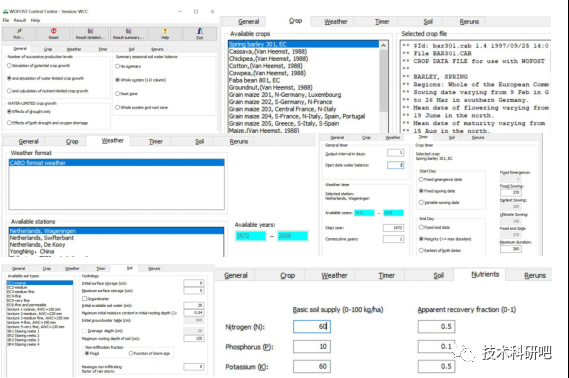
Task: Click the Potassium basic soil supply field
Action: click(x=312, y=366)
